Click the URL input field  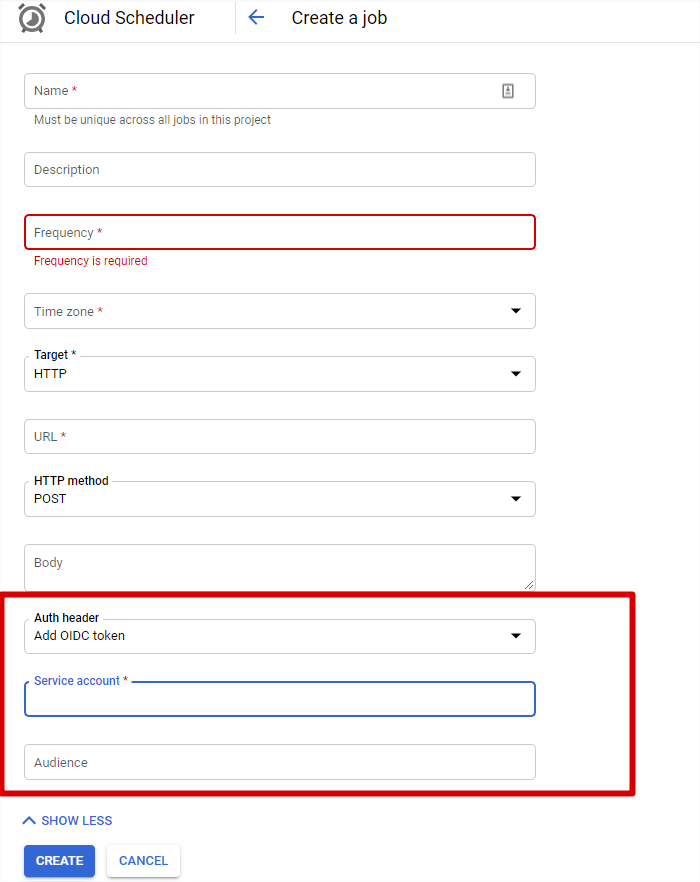tap(279, 437)
